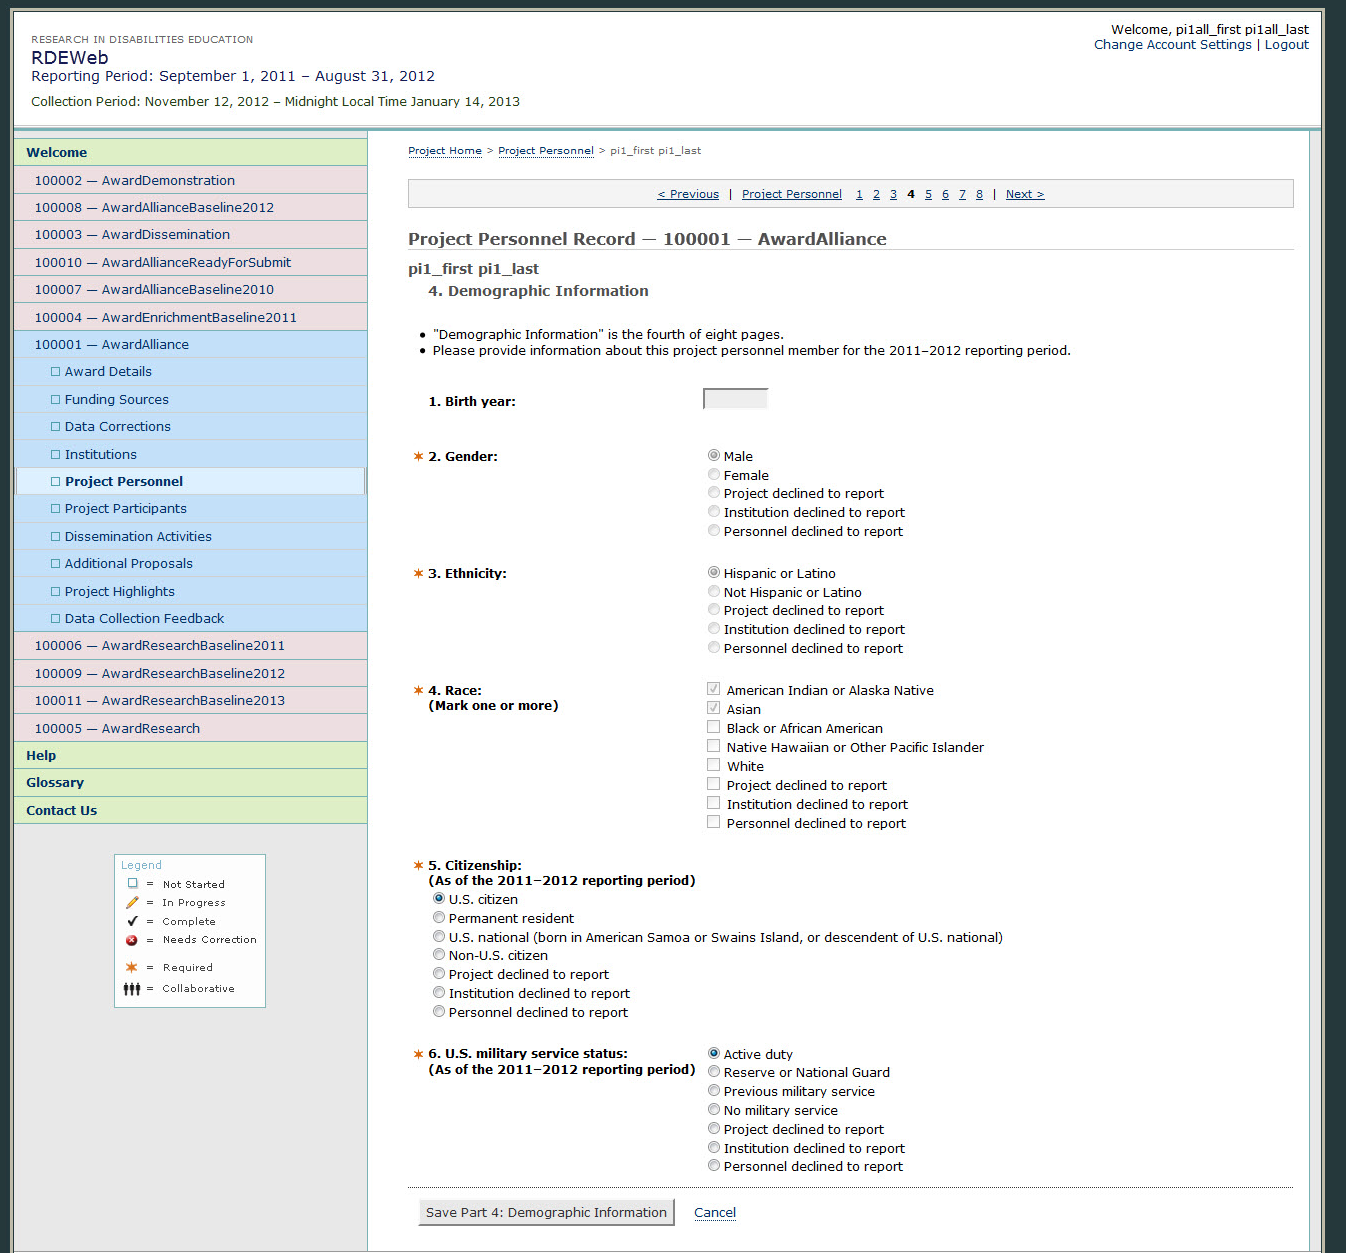Expand the 100002 AwardDemonstration award entry
Screen dimensions: 1346x1253
[134, 181]
